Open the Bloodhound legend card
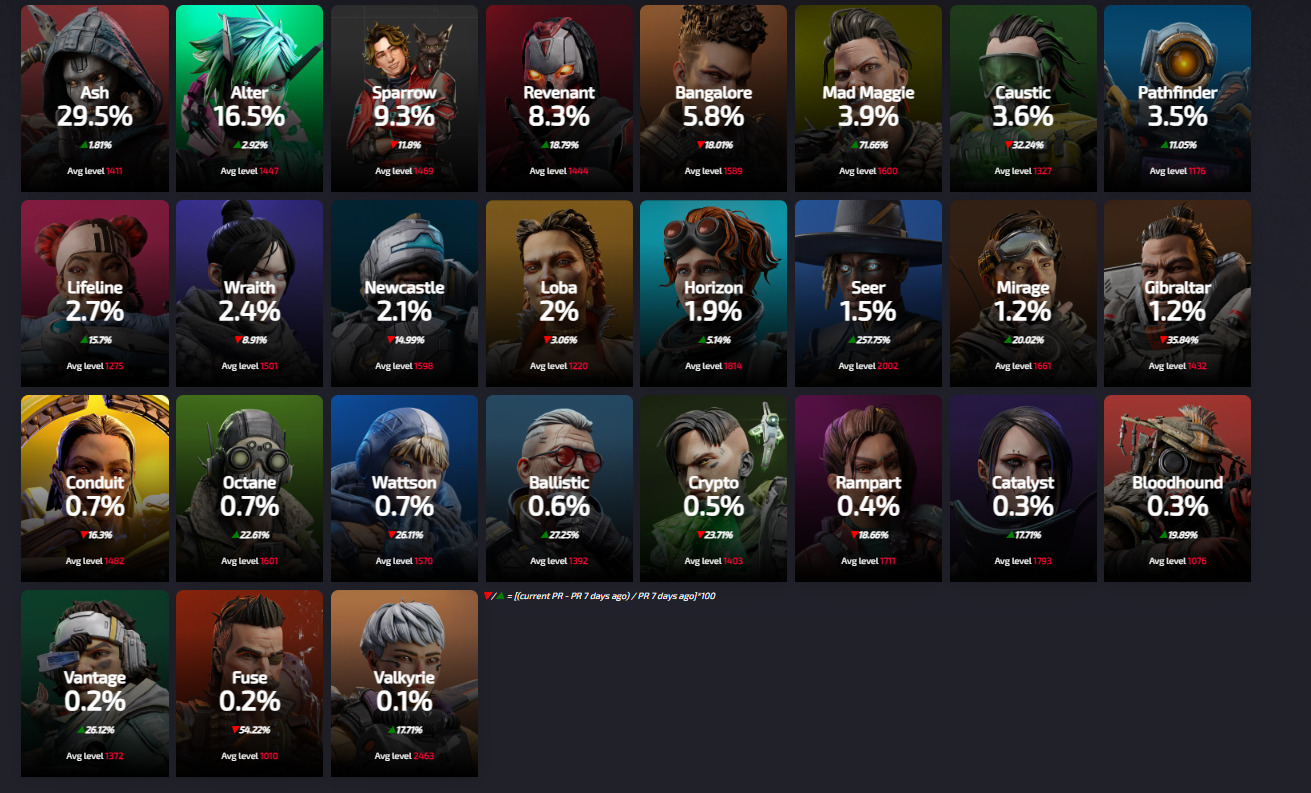The width and height of the screenshot is (1311, 793). [1177, 488]
